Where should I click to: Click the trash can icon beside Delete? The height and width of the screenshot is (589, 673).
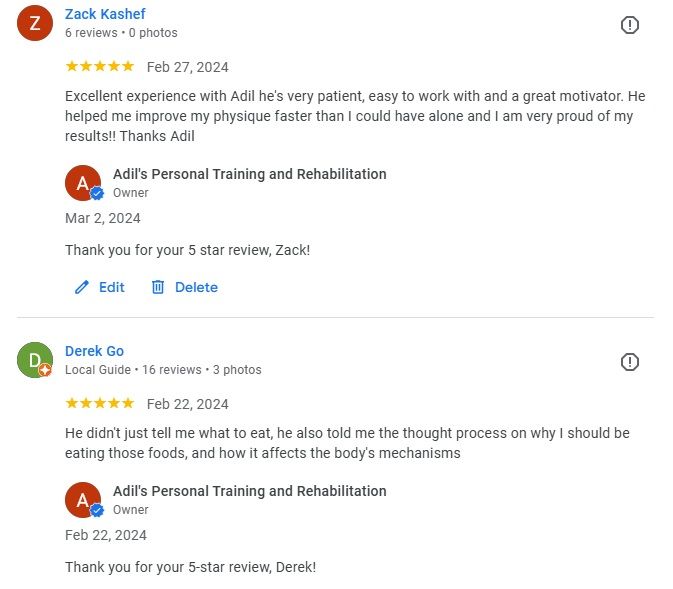[x=158, y=287]
